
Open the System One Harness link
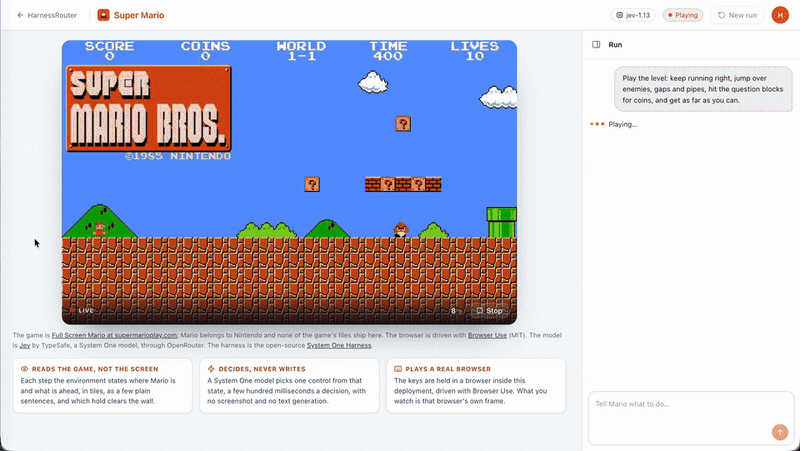[339, 345]
